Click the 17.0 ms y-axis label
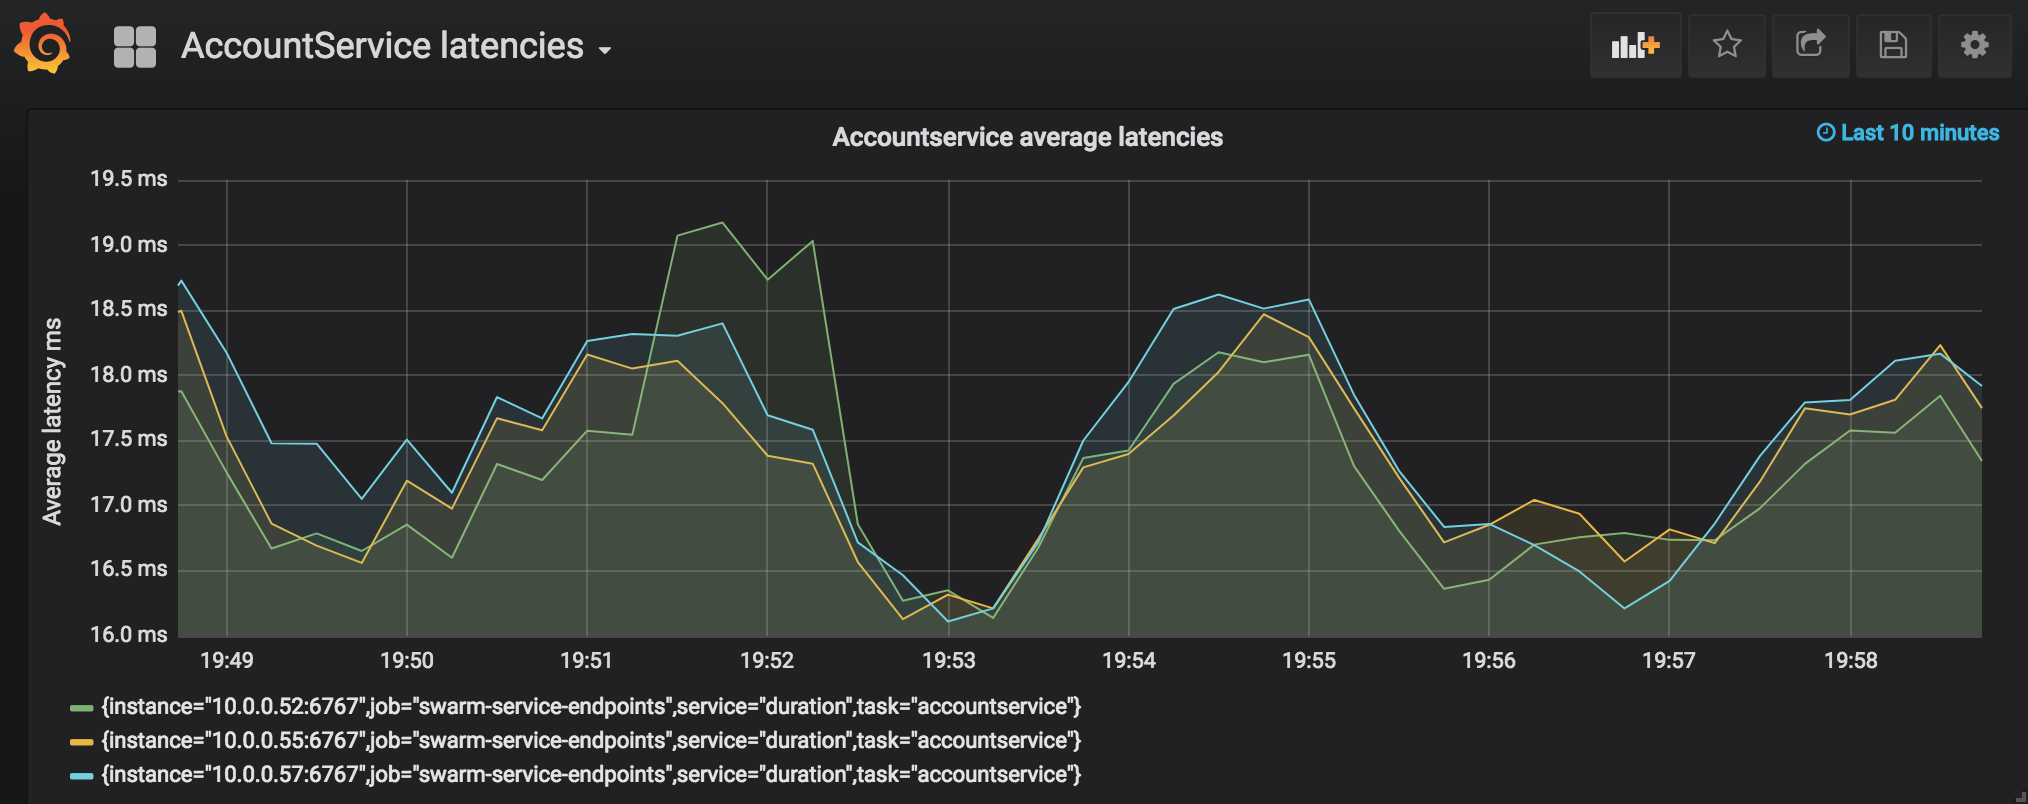The width and height of the screenshot is (2028, 804). (x=129, y=505)
